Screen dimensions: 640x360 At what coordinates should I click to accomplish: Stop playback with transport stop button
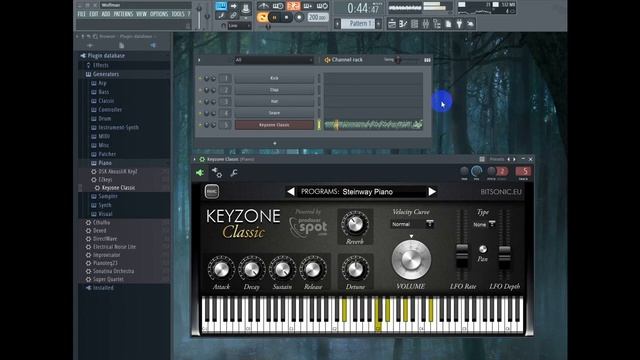(287, 18)
